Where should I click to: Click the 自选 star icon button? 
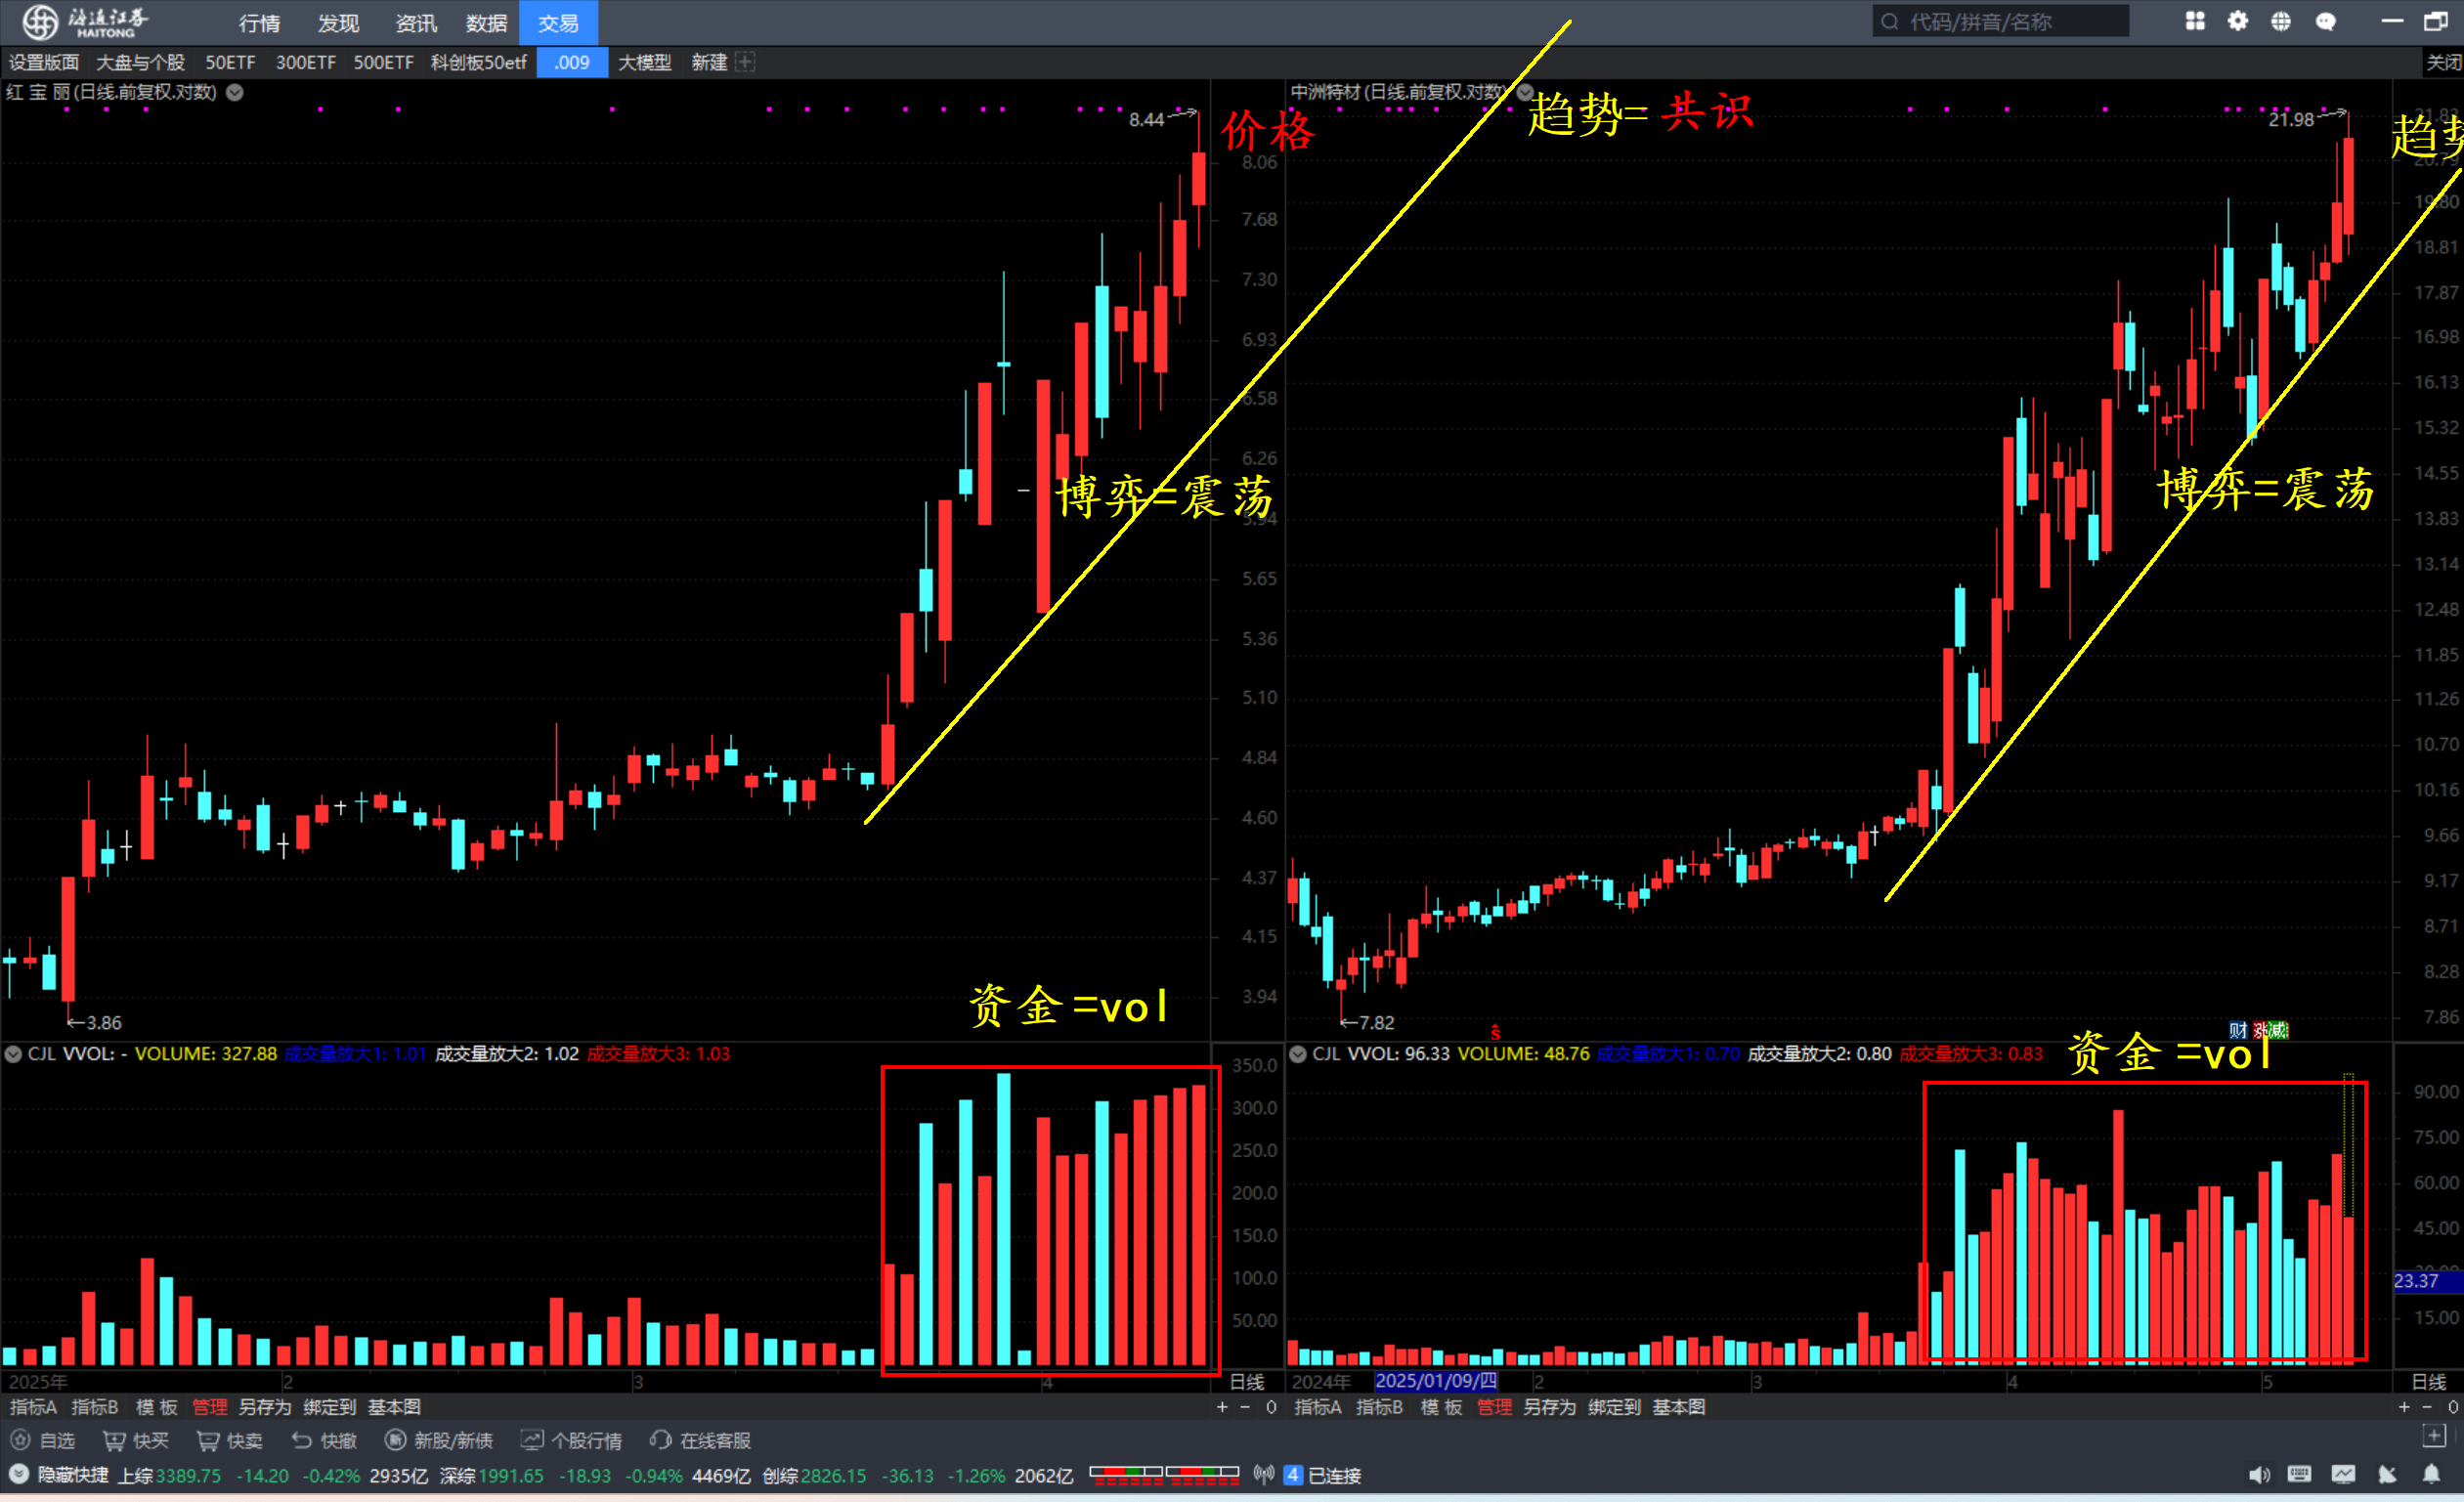pyautogui.click(x=43, y=1440)
